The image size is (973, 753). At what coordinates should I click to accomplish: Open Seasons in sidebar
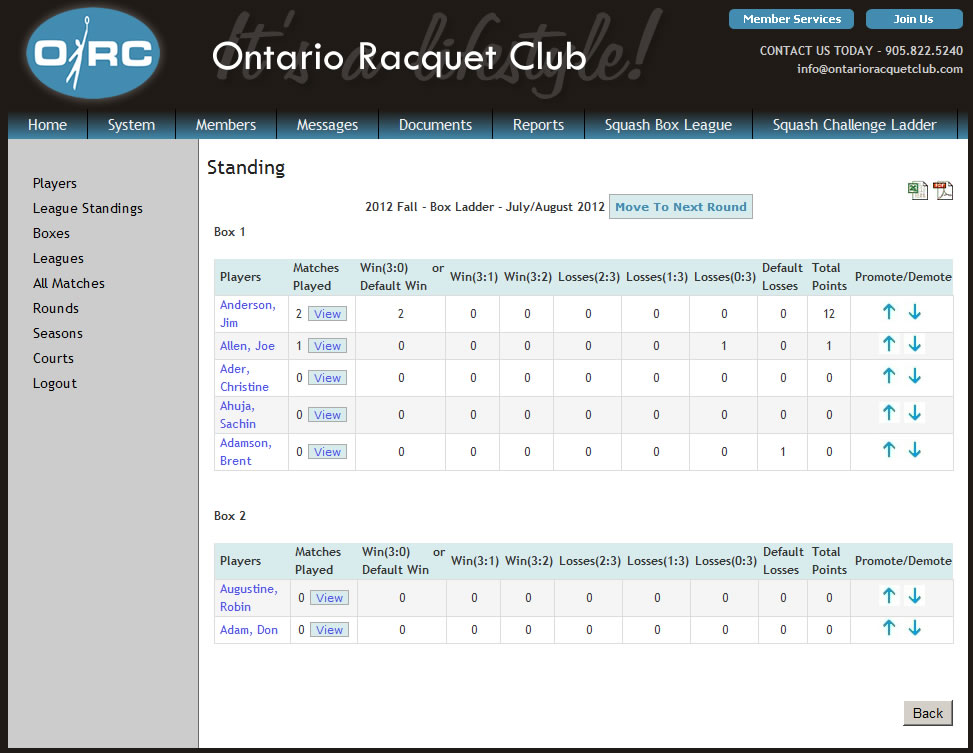[x=58, y=333]
